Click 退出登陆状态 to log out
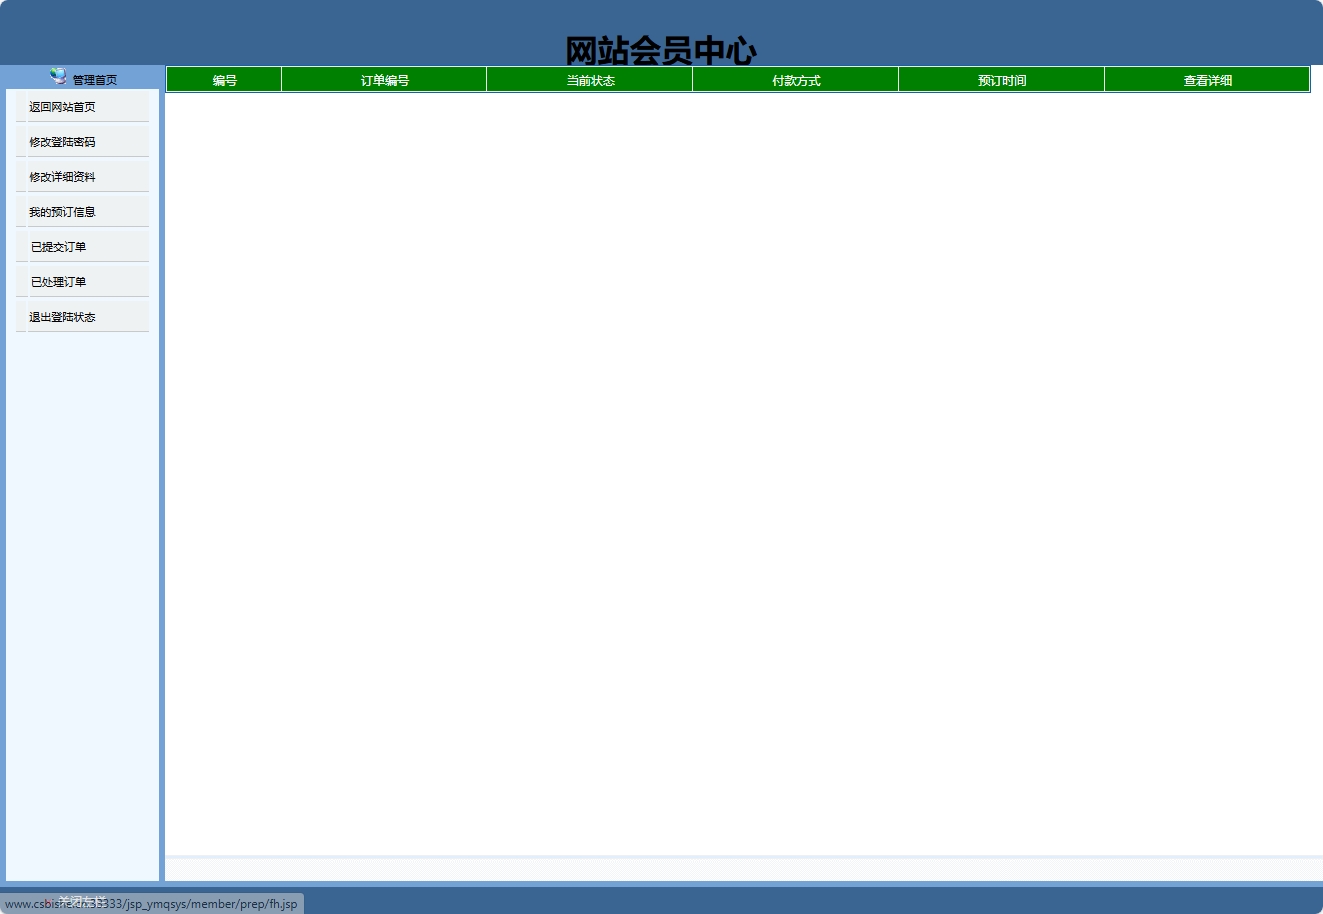The width and height of the screenshot is (1323, 914). (x=61, y=316)
